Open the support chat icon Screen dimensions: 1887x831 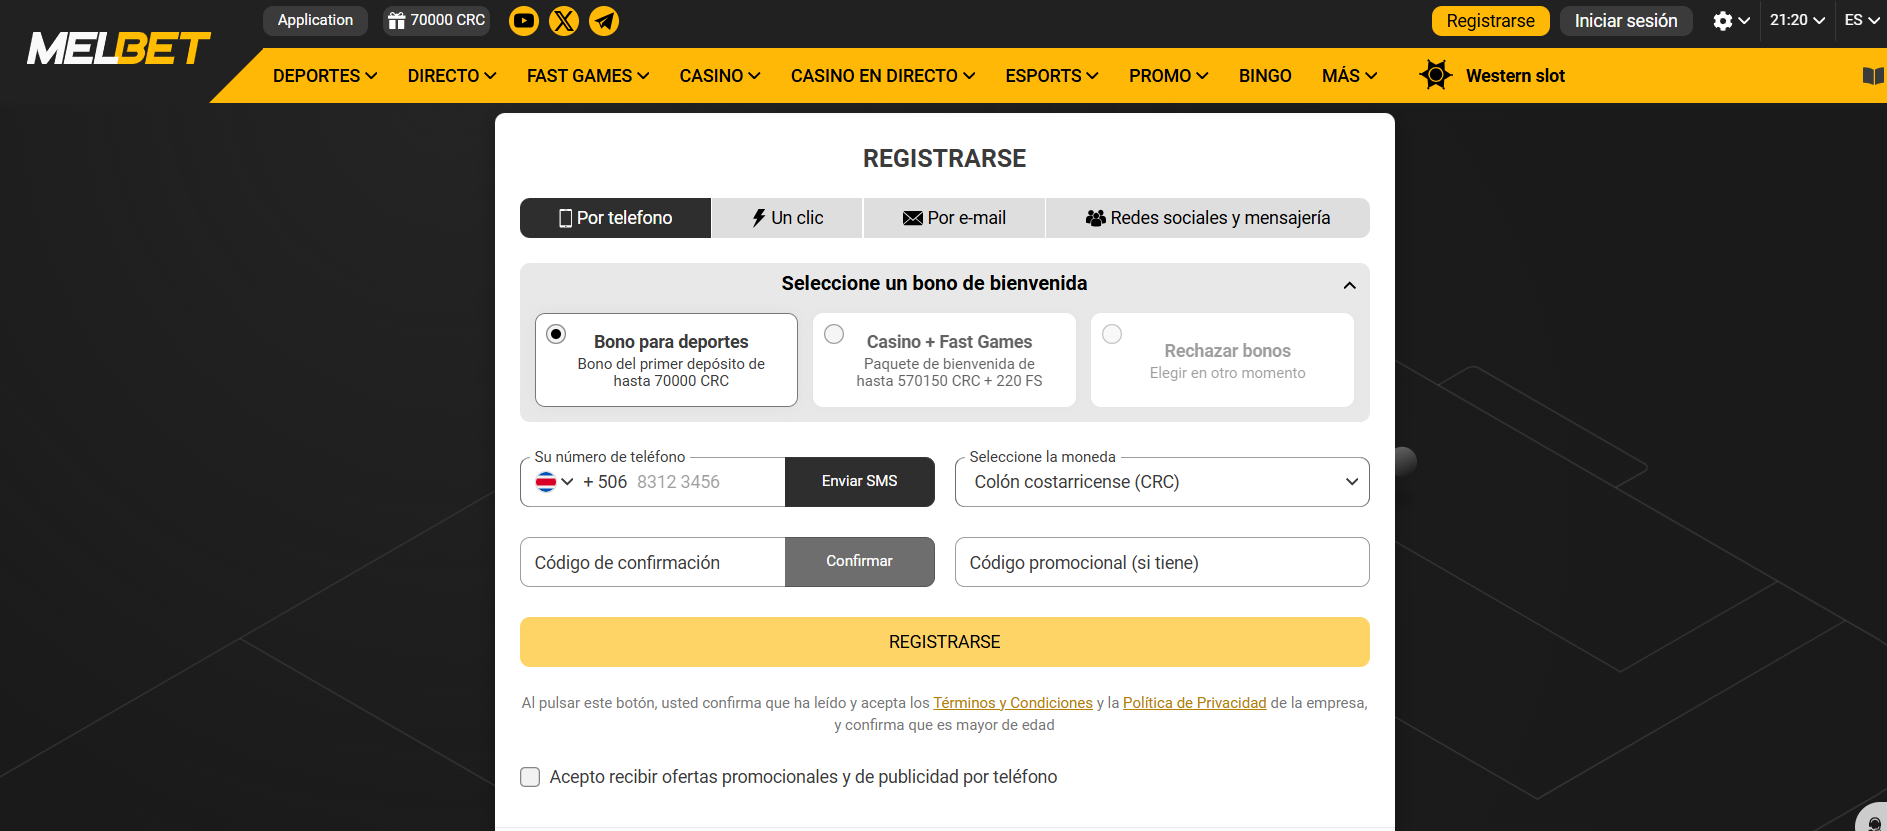click(1873, 822)
